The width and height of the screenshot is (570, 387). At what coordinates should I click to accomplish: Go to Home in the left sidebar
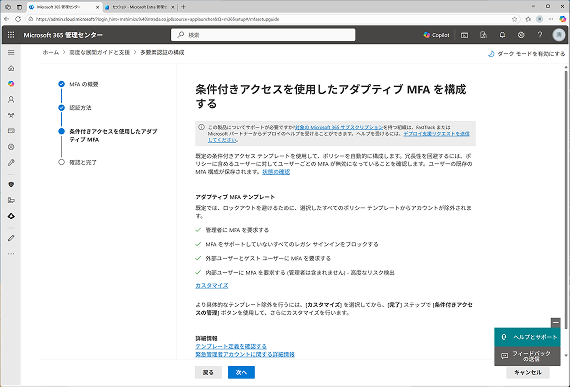(x=11, y=68)
